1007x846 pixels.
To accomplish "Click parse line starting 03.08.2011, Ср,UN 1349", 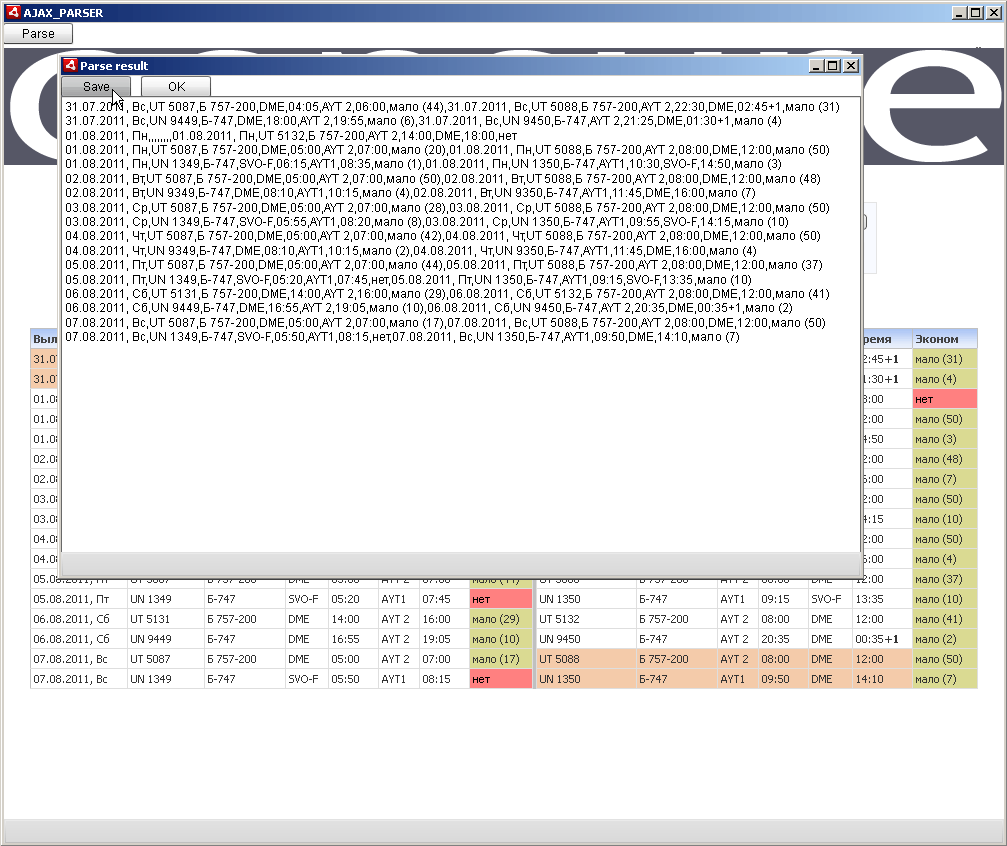I will 426,222.
